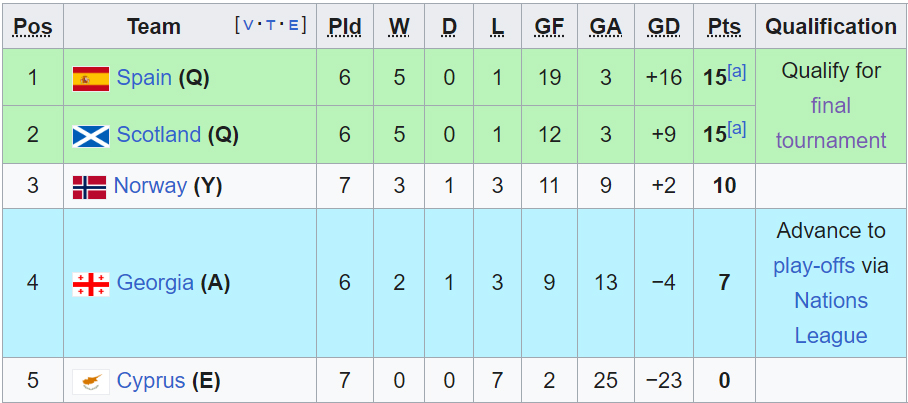908x403 pixels.
Task: Click the Spain flag icon
Action: (x=91, y=79)
